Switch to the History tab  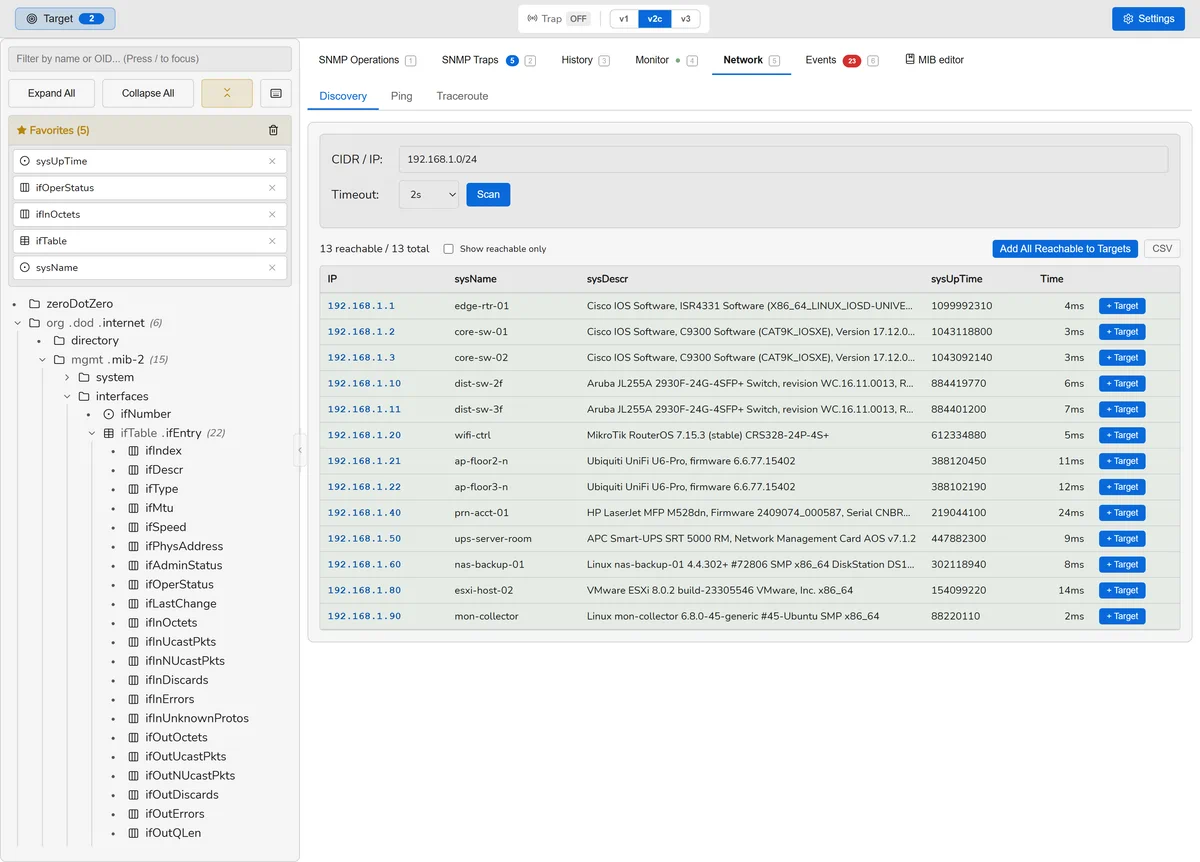[585, 60]
